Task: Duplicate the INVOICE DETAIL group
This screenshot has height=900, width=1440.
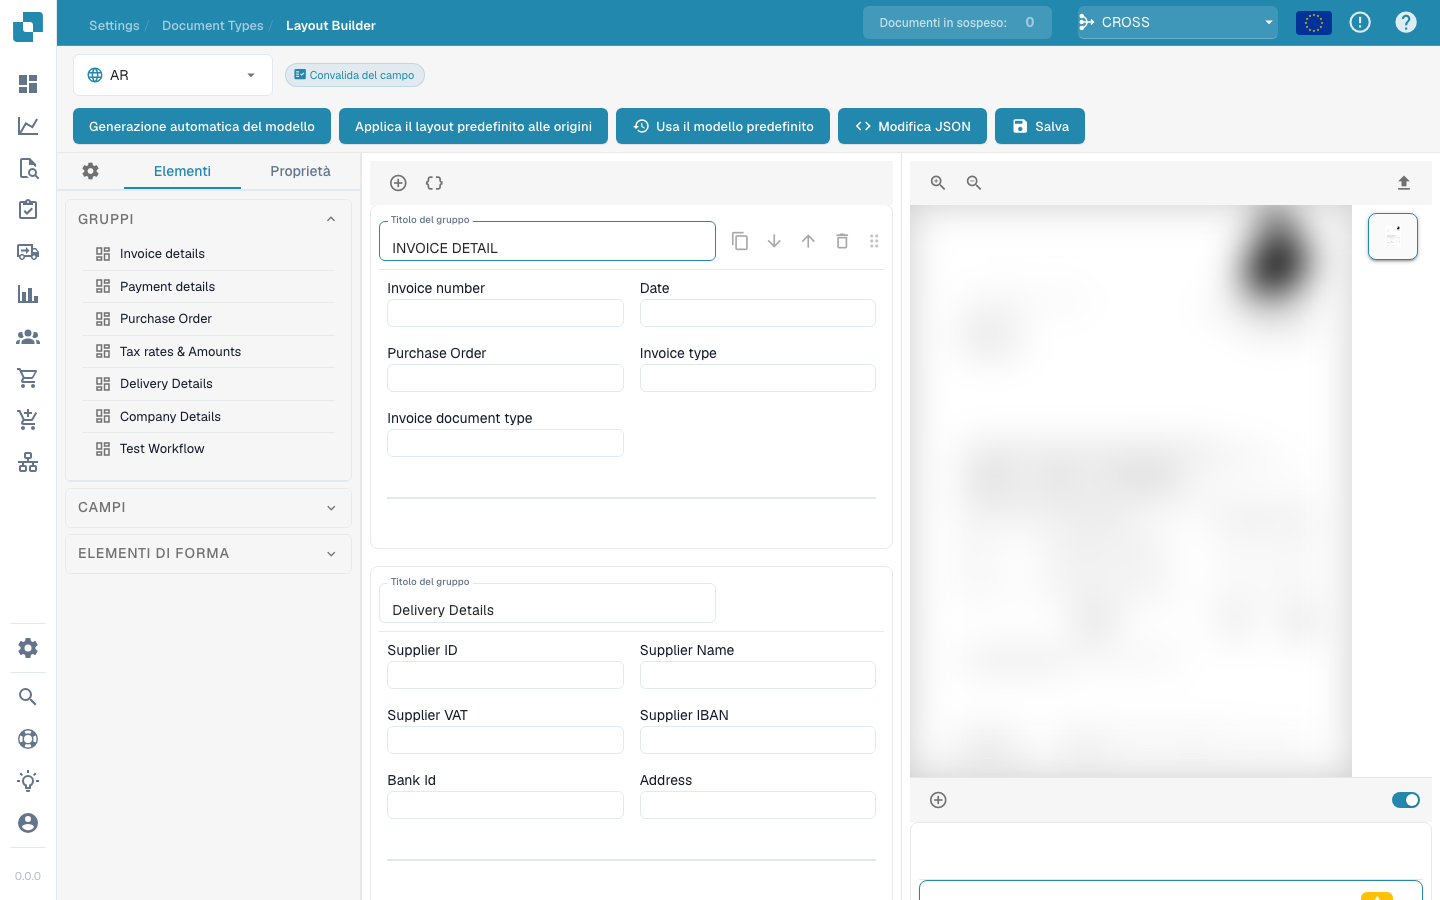Action: [740, 241]
